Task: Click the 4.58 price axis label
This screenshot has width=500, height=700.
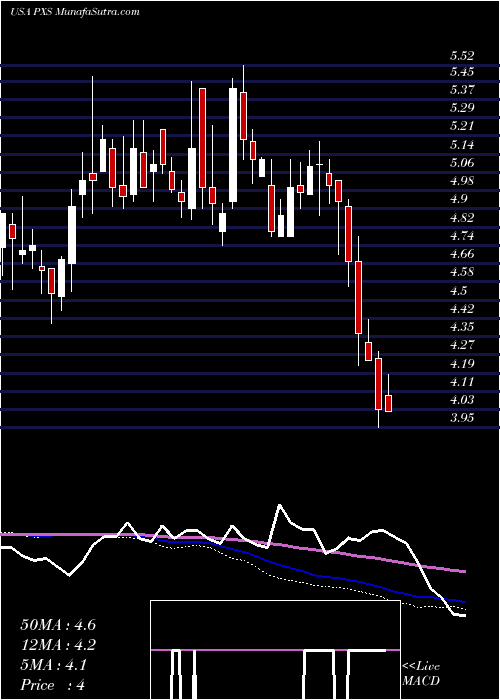Action: (x=462, y=272)
